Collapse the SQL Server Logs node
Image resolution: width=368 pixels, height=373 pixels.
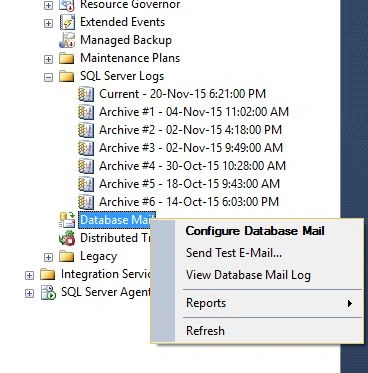tap(48, 77)
